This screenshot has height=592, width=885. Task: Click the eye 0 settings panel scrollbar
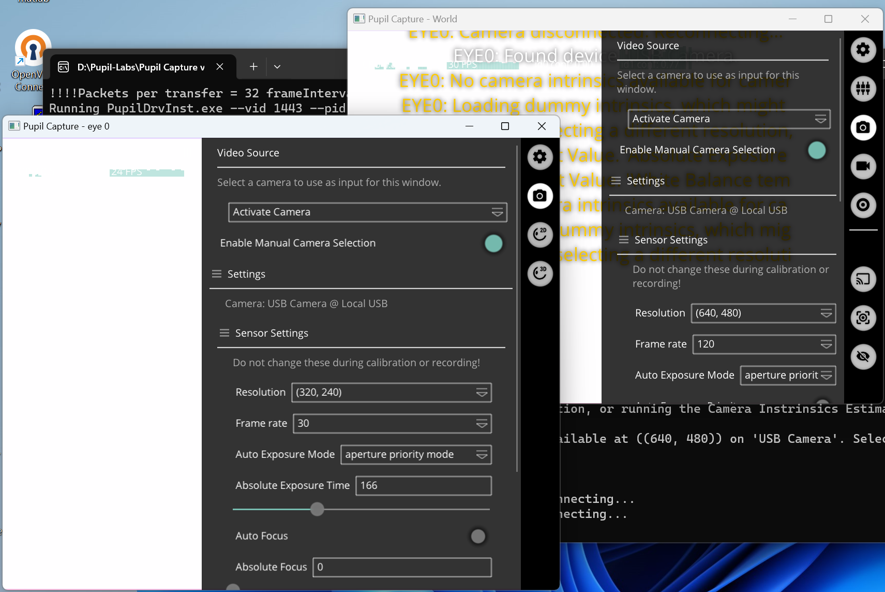coord(517,309)
